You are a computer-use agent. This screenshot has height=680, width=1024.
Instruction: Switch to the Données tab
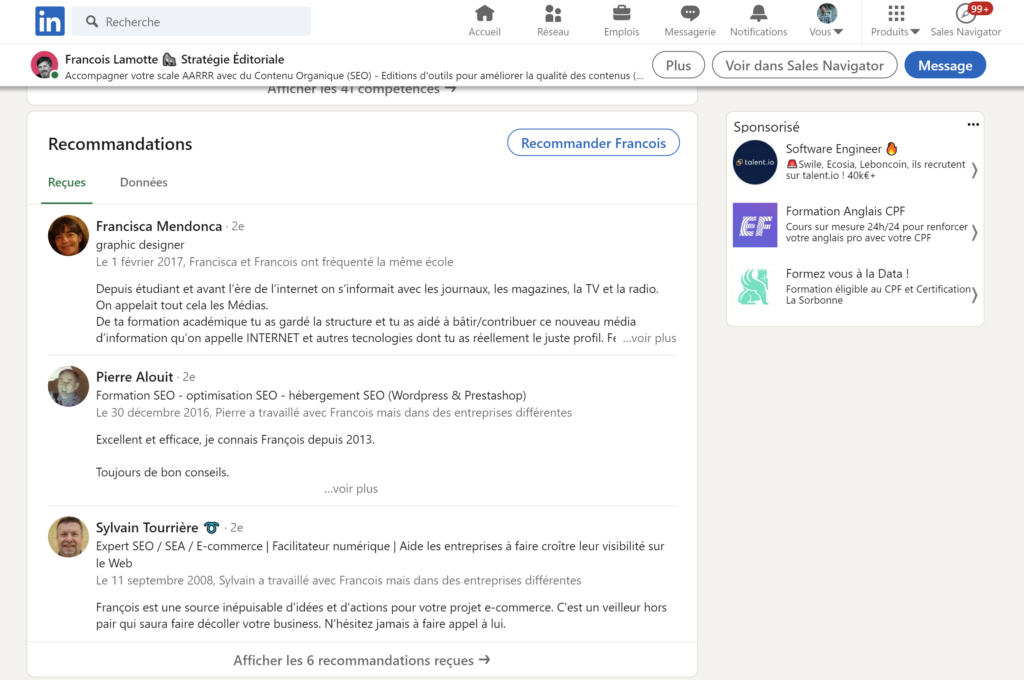pyautogui.click(x=144, y=182)
